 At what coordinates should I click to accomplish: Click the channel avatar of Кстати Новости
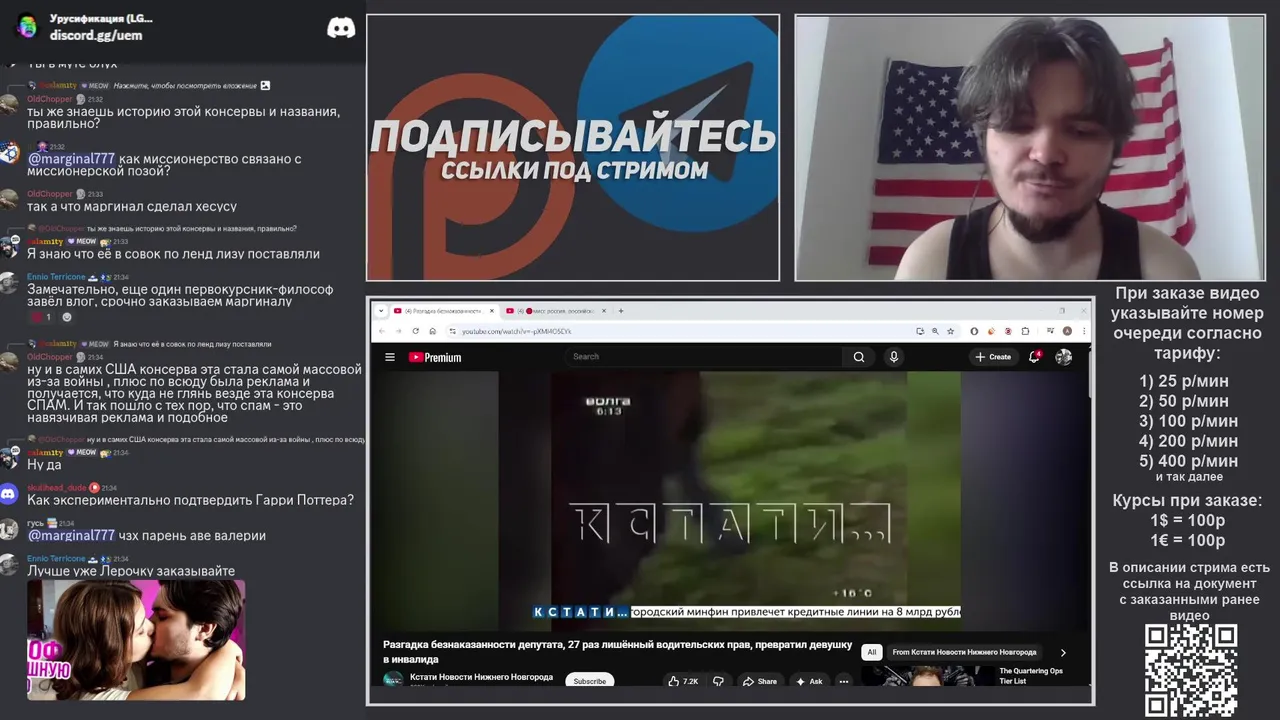pos(393,679)
